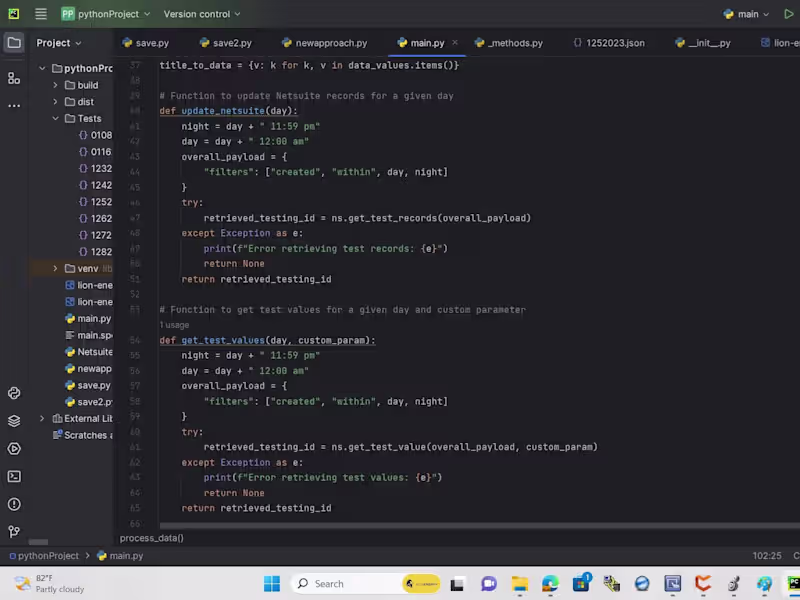Open the Git tool window icon
Screen dimensions: 800x600
click(x=14, y=532)
